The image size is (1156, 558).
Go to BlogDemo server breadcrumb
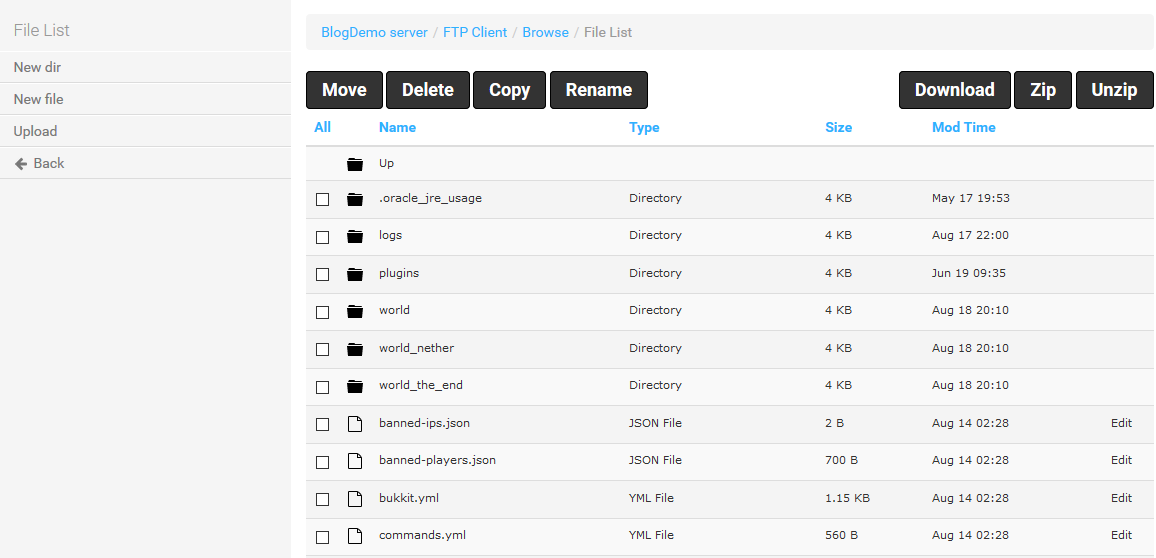[375, 32]
